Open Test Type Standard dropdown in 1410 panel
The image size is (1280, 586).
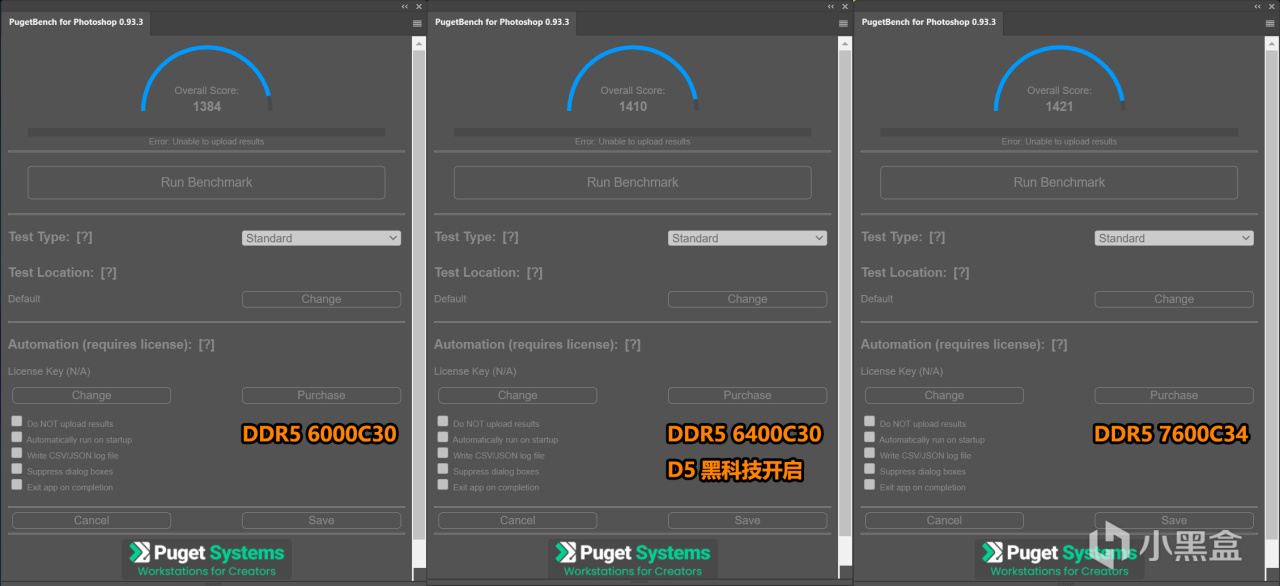pos(747,238)
